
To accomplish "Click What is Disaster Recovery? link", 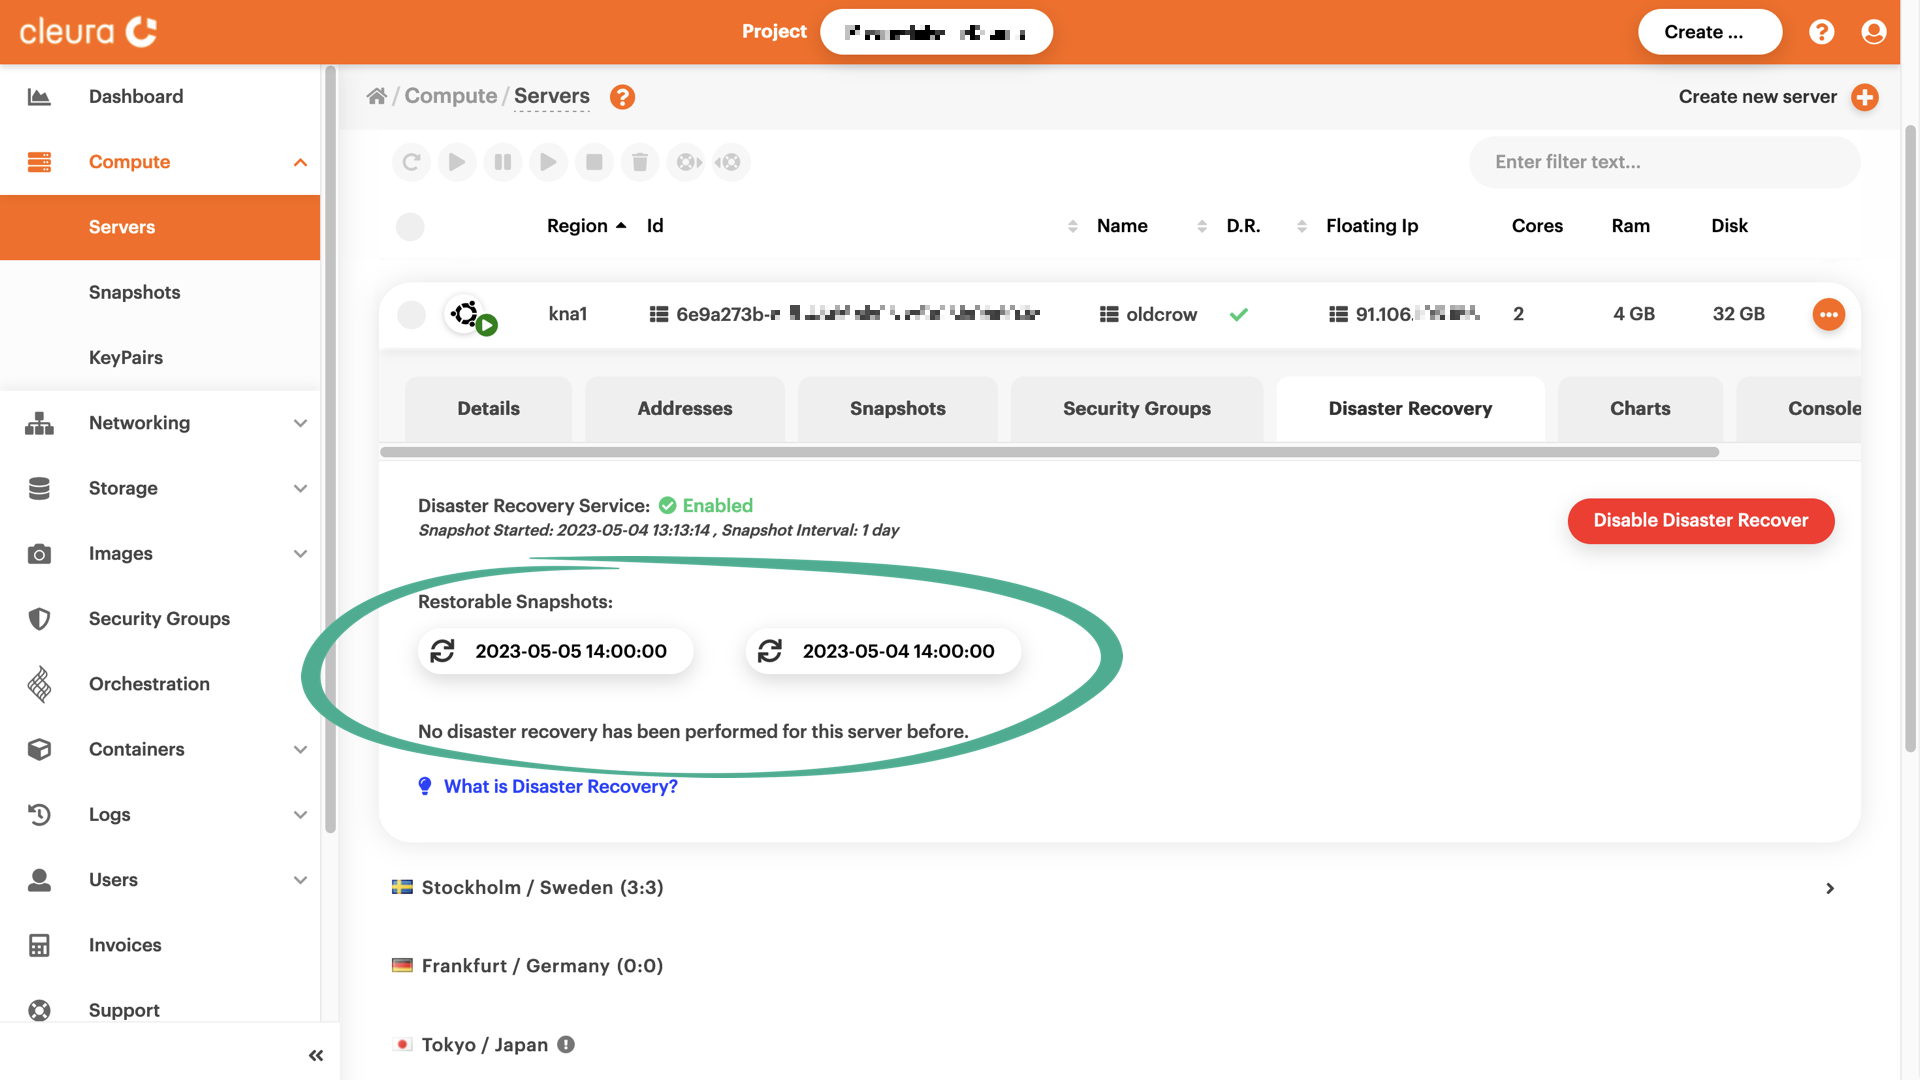I will [560, 786].
